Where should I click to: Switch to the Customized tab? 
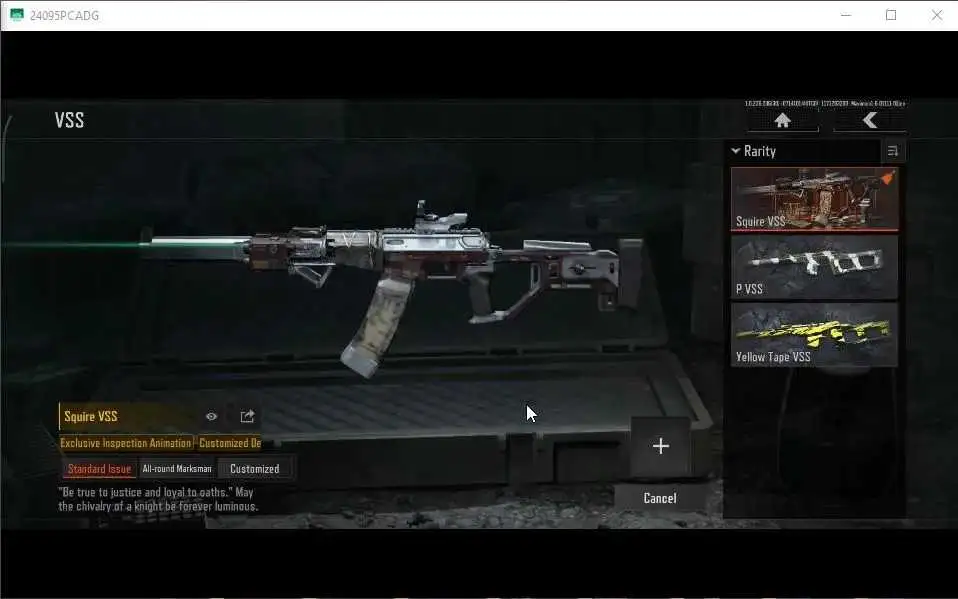click(255, 469)
